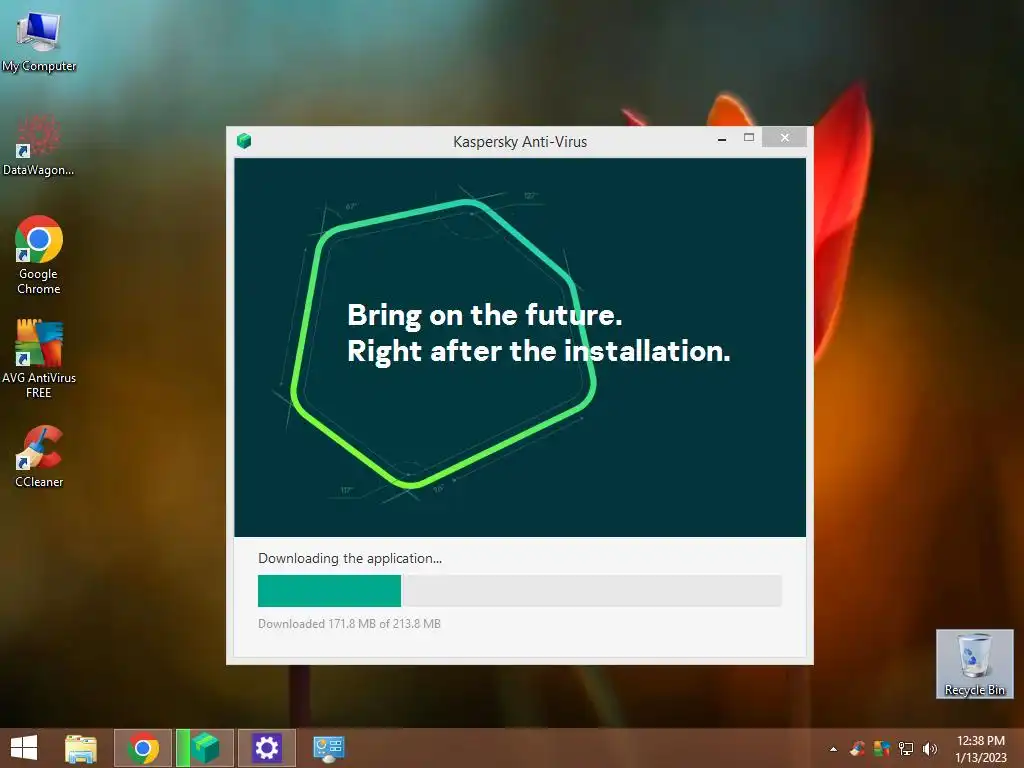Select the CCleaner desktop shortcut
1024x768 pixels.
39,456
